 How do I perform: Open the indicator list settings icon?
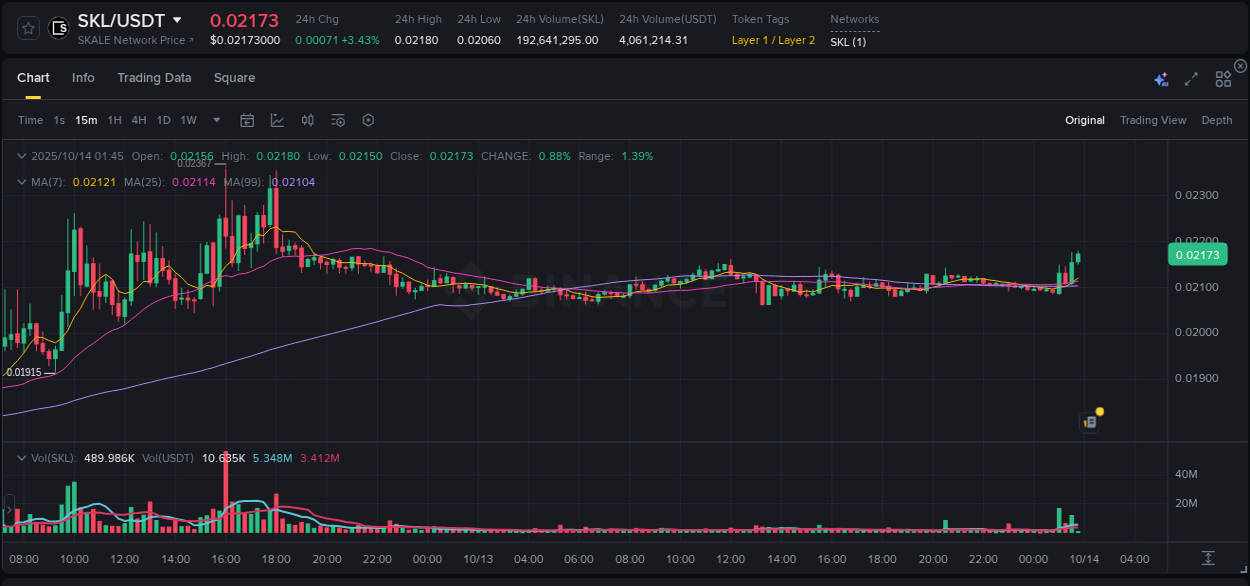click(x=337, y=120)
